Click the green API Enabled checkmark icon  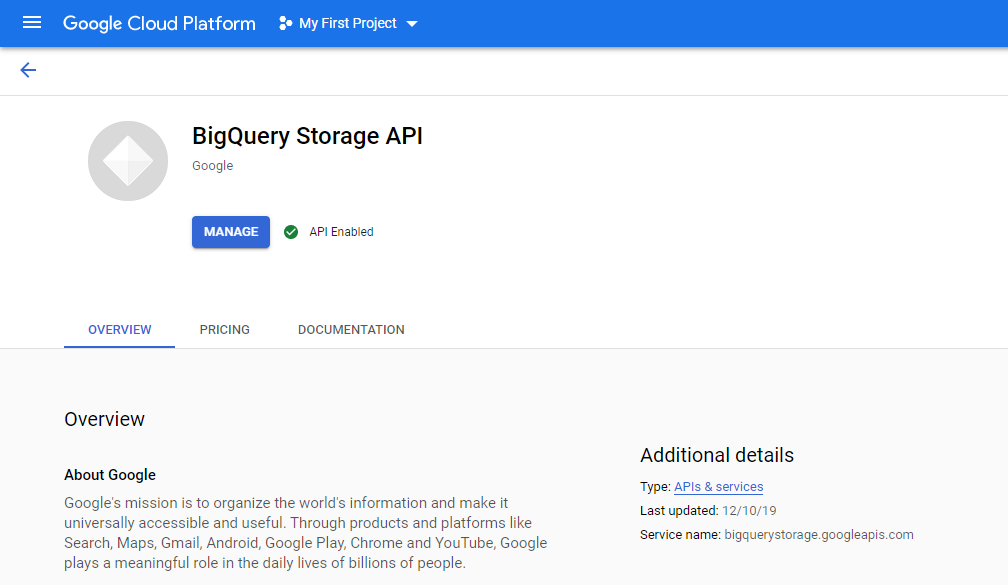(x=291, y=232)
